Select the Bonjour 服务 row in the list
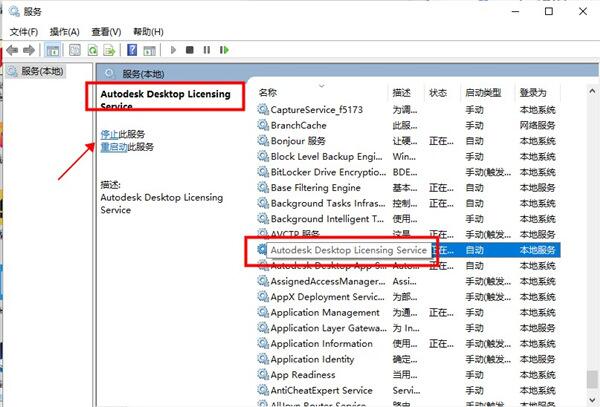The width and height of the screenshot is (600, 407). click(x=306, y=141)
